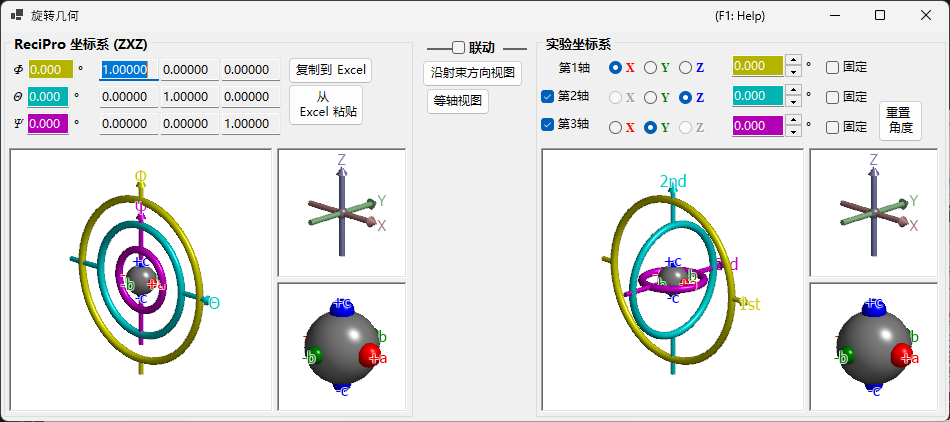950x422 pixels.
Task: Increase the third axis angle with up arrow
Action: [x=792, y=120]
